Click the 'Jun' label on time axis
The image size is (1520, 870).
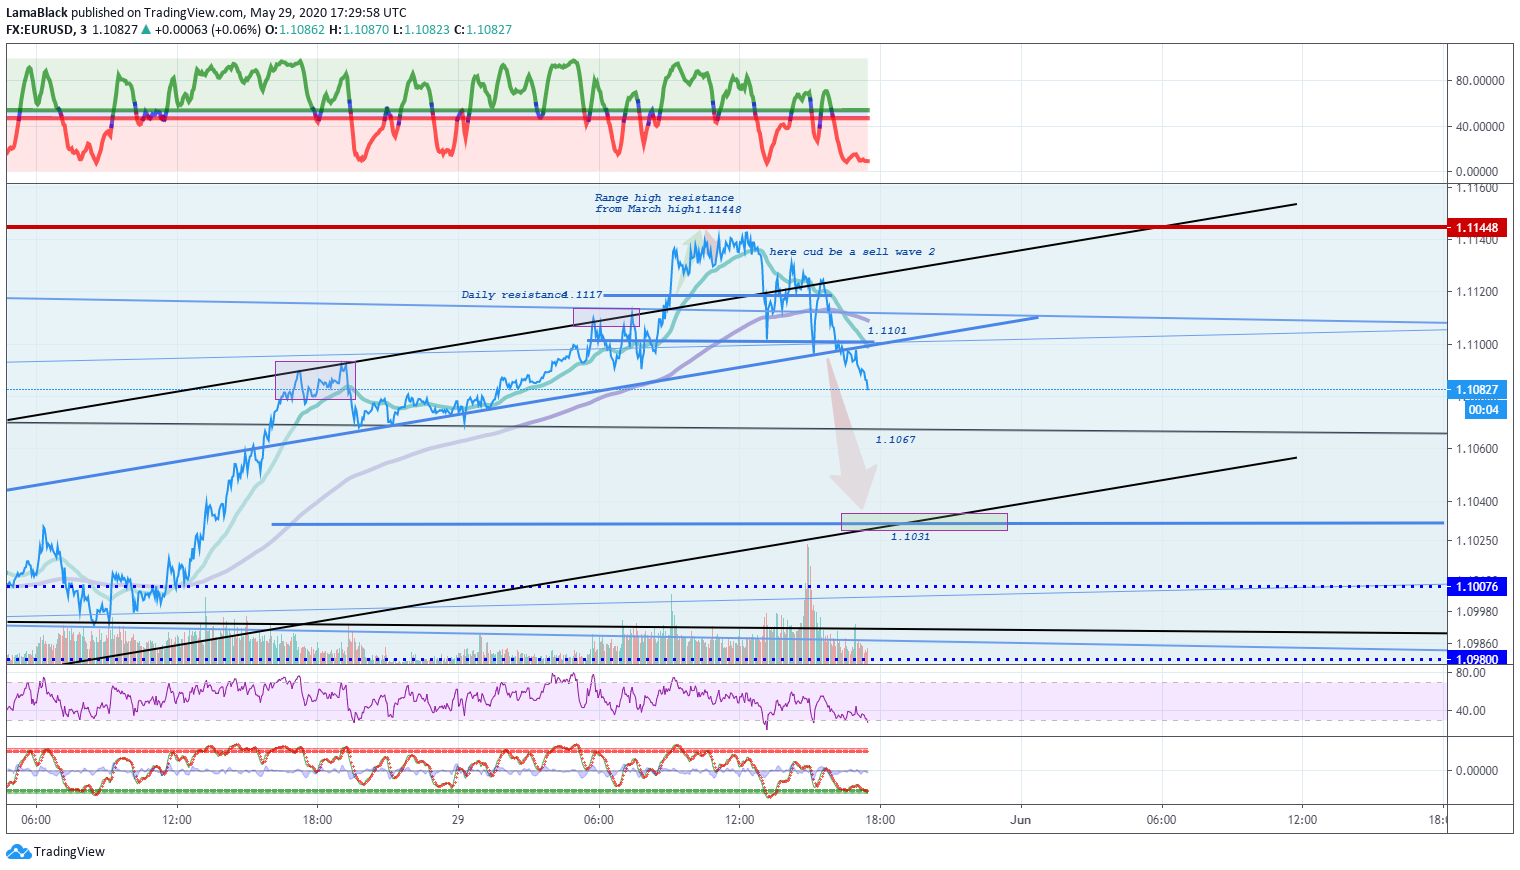pos(1020,820)
